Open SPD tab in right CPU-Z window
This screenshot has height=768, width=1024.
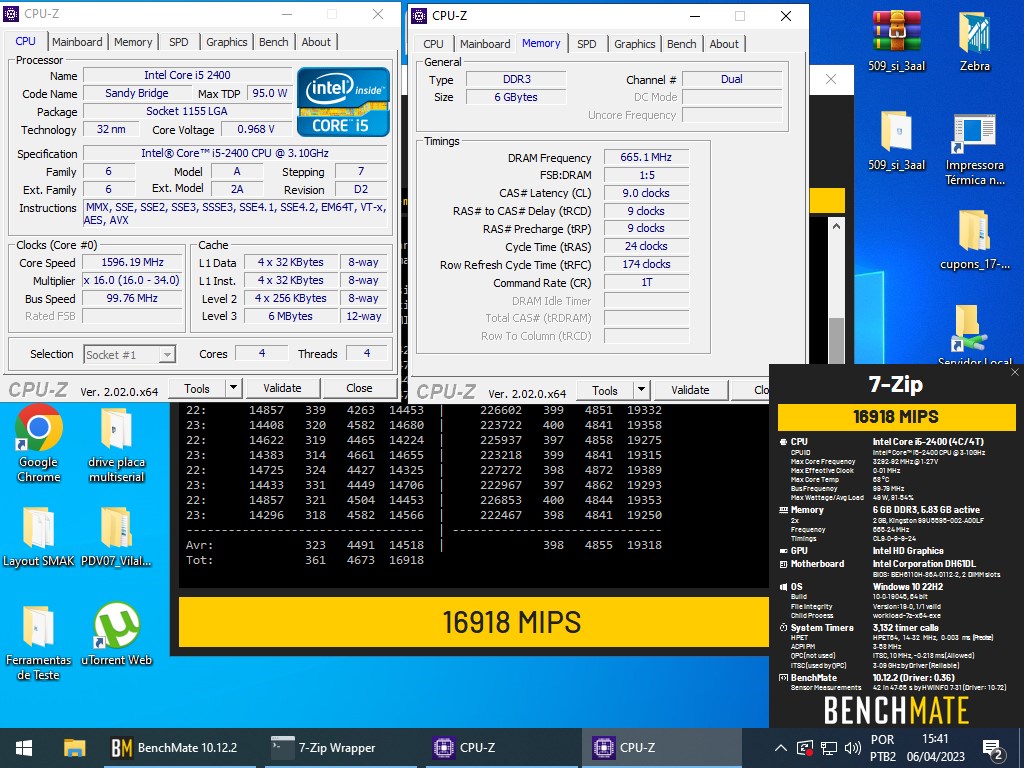tap(586, 44)
